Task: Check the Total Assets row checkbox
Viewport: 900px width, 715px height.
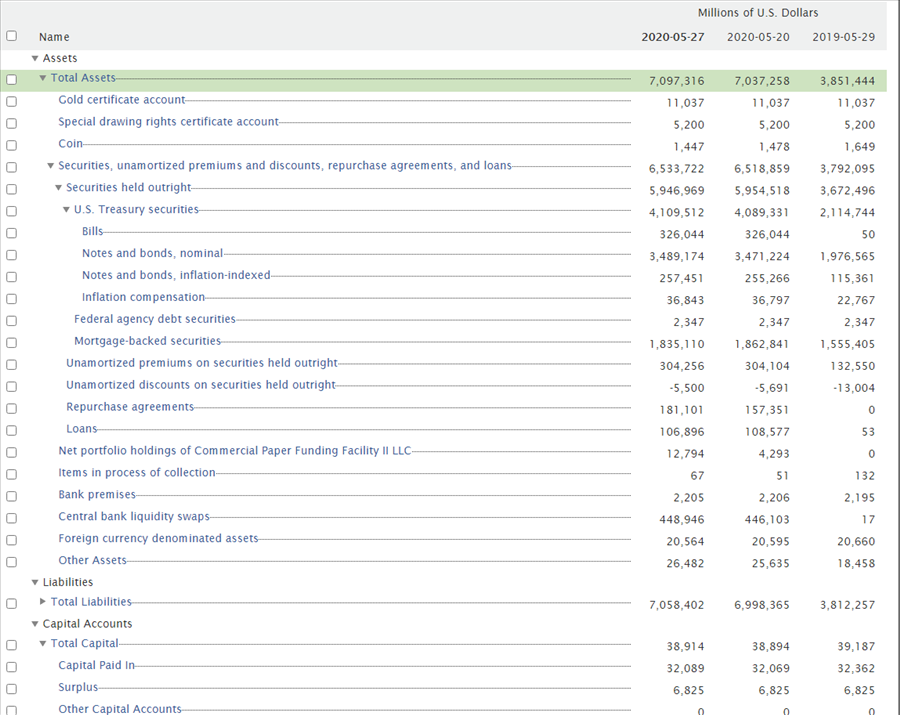Action: (x=11, y=80)
